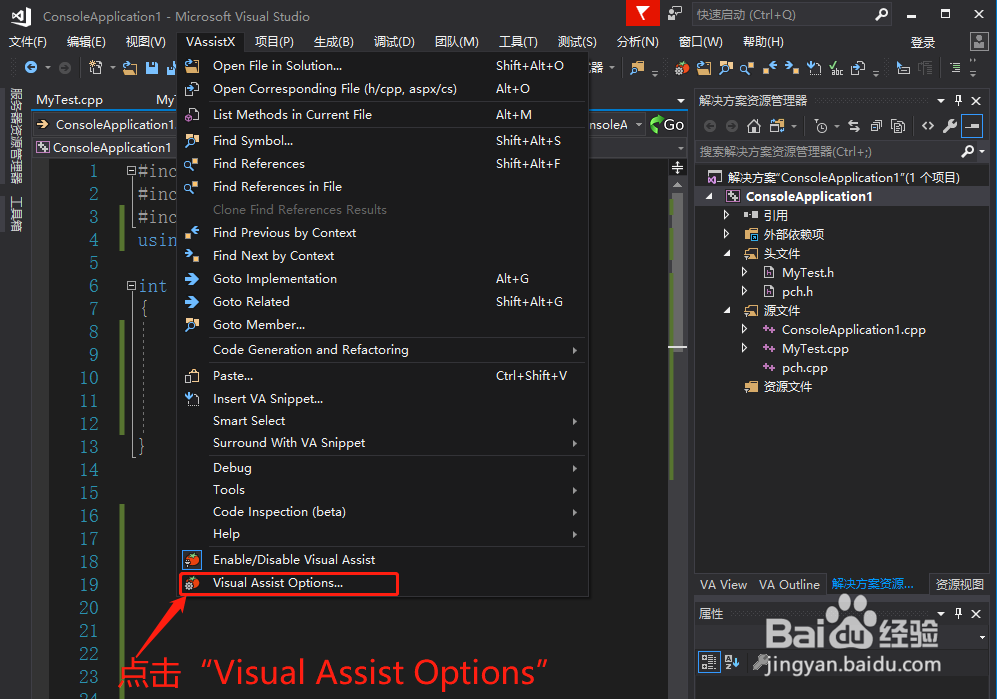Click the VA Find Symbol toolbar icon

click(725, 67)
